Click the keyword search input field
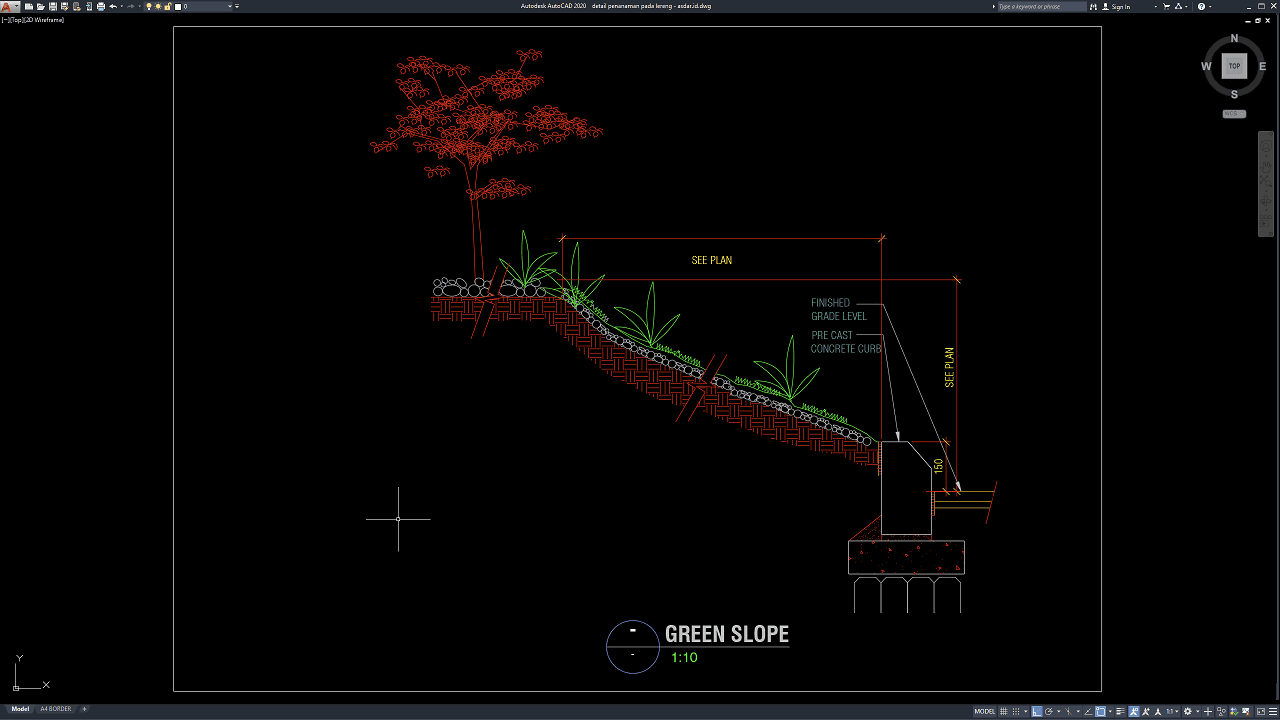Image resolution: width=1280 pixels, height=720 pixels. point(1040,6)
